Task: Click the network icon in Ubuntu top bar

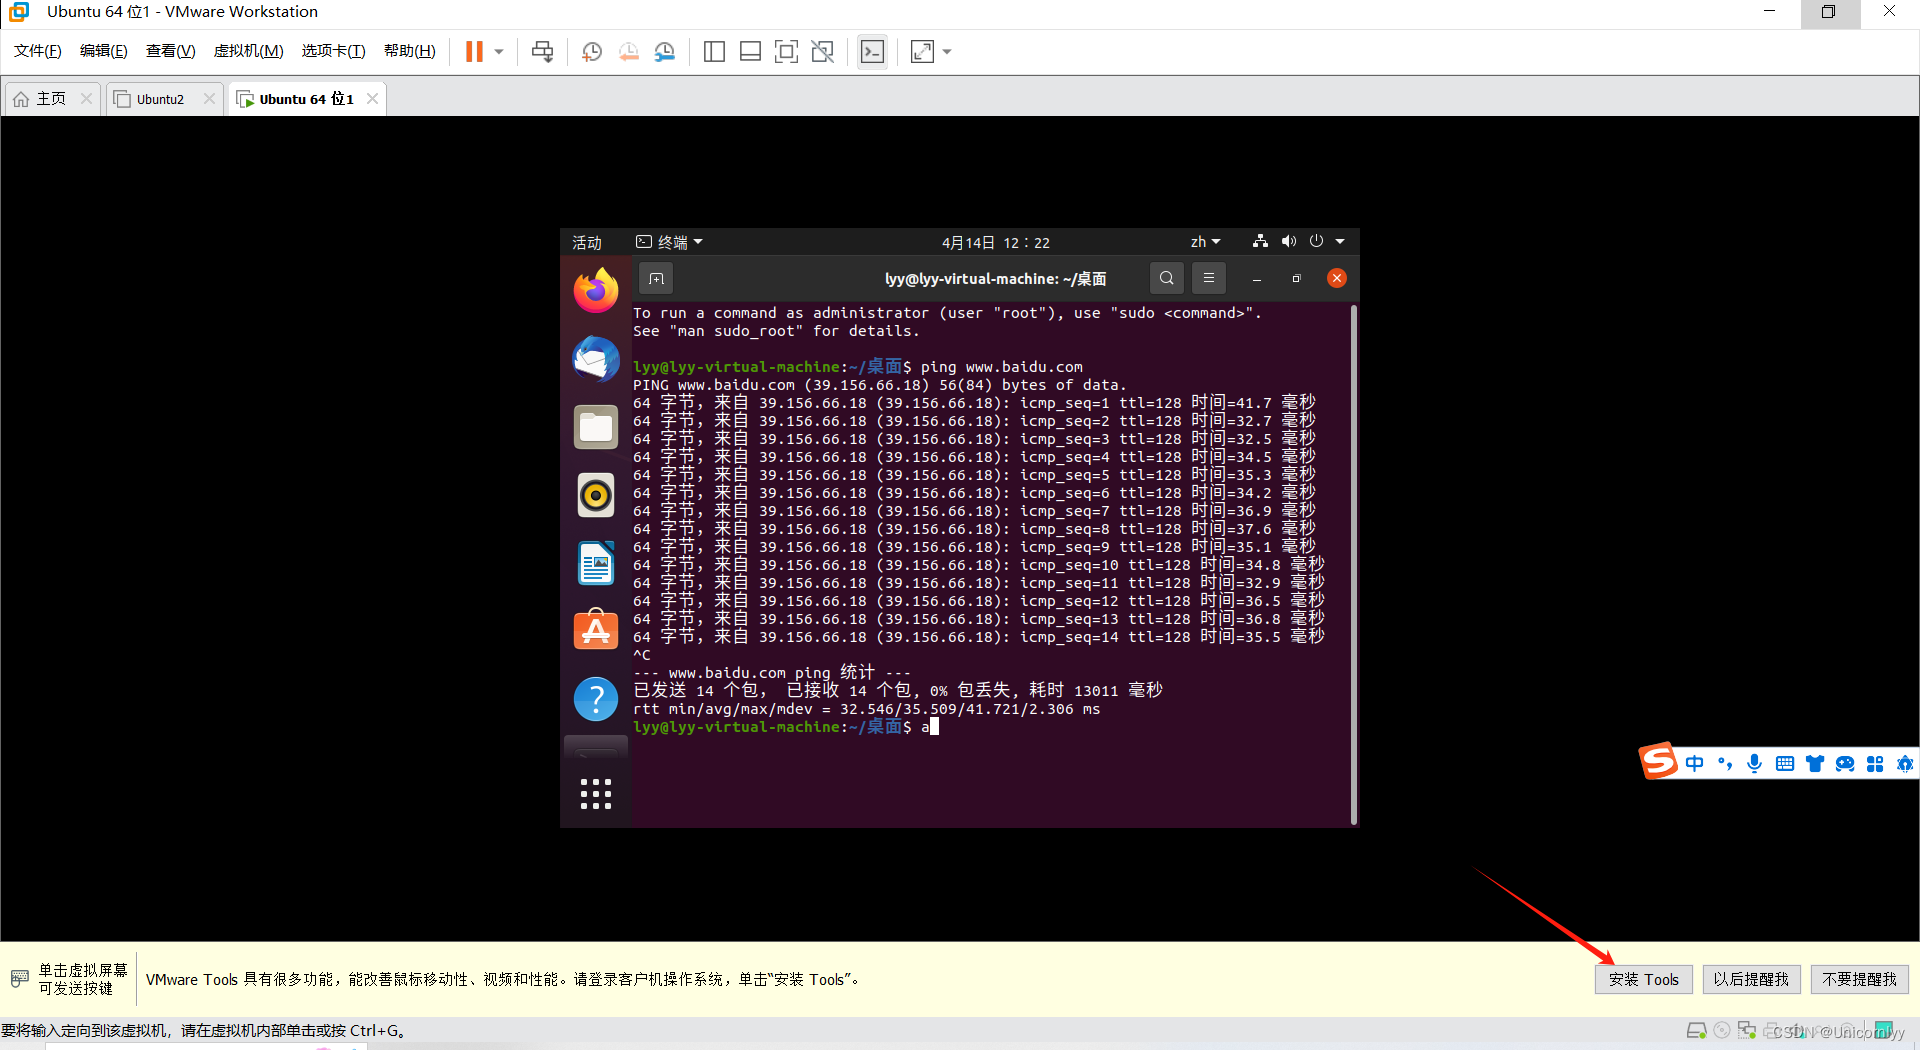Action: tap(1260, 241)
